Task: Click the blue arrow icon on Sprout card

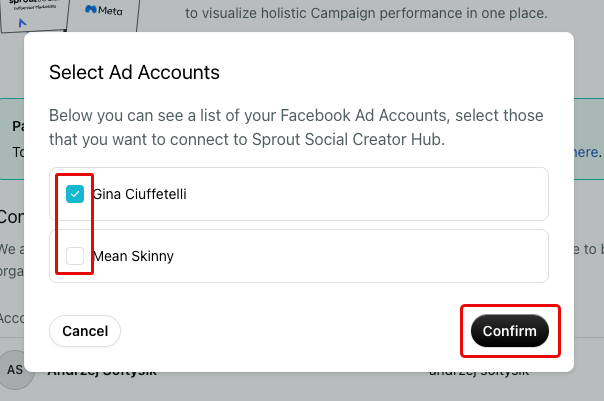Action: coord(22,23)
